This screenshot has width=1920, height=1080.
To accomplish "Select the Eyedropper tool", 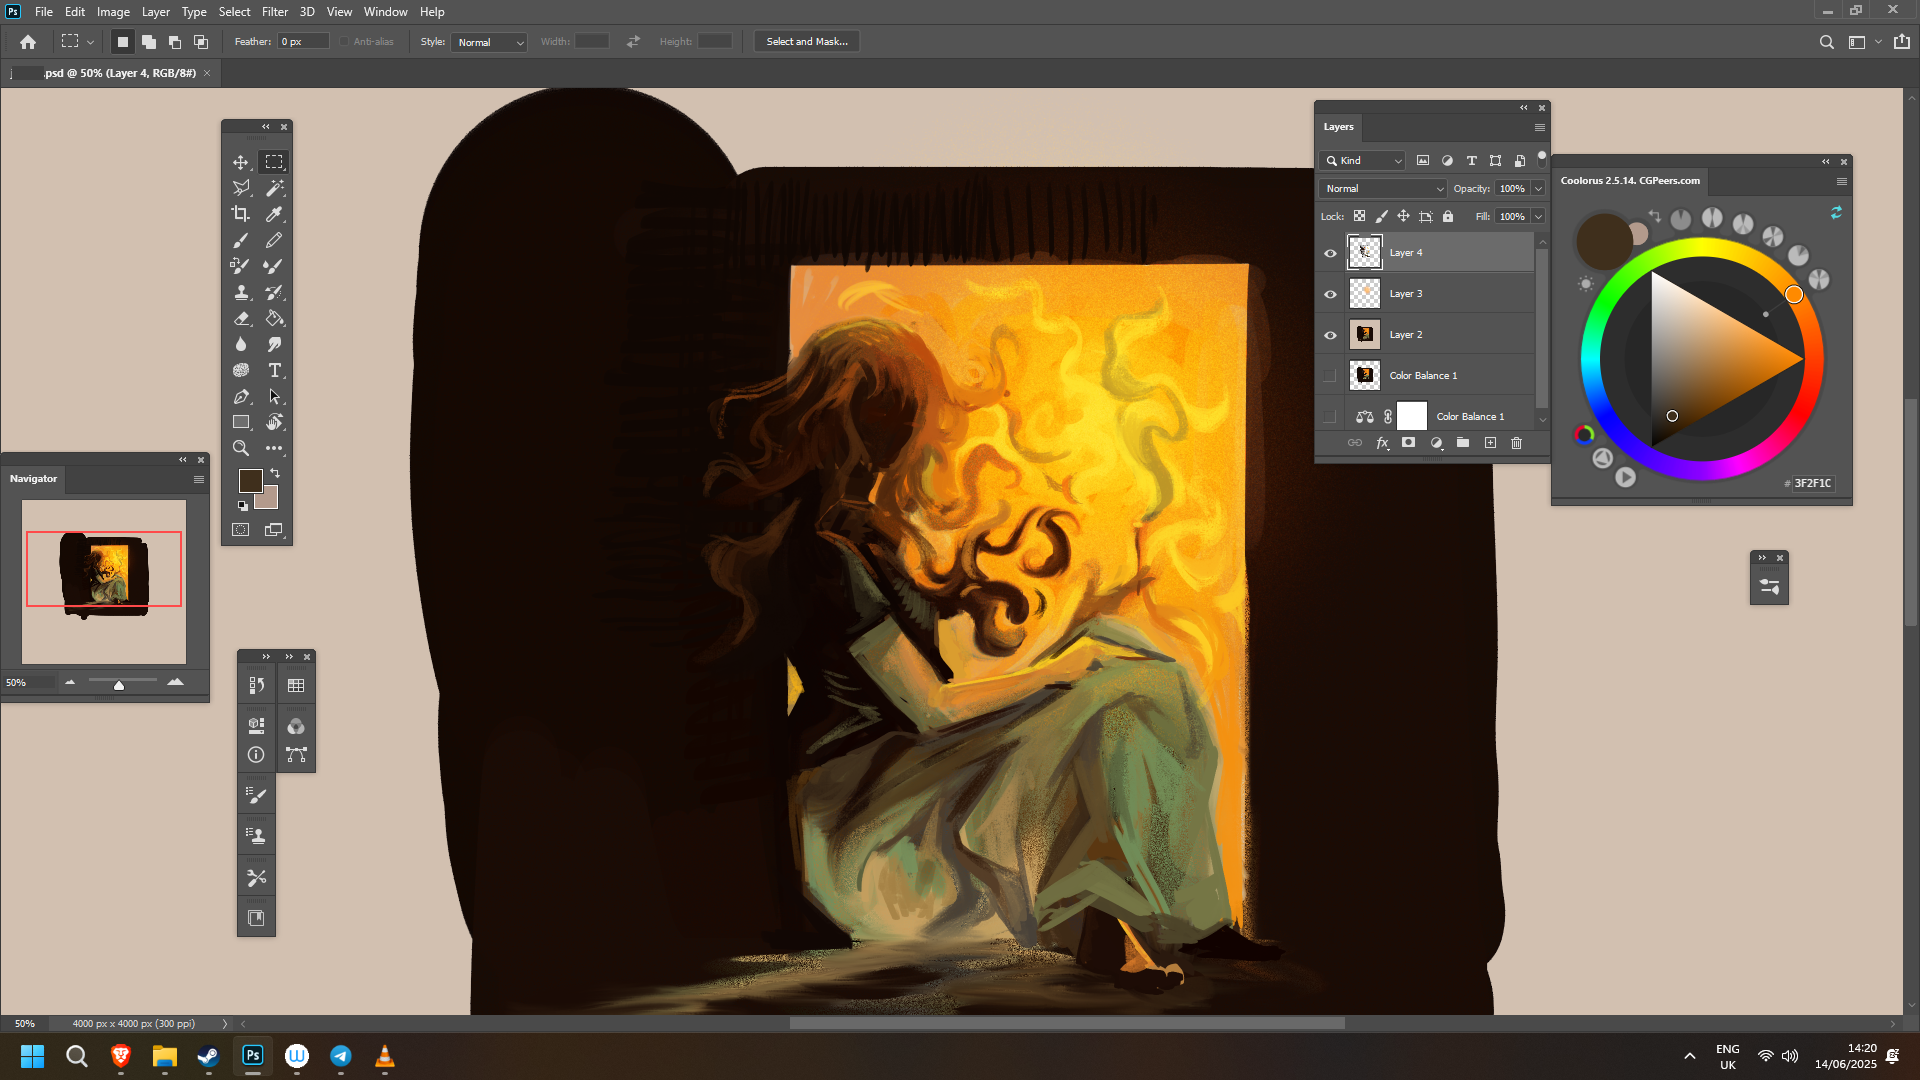I will tap(274, 214).
